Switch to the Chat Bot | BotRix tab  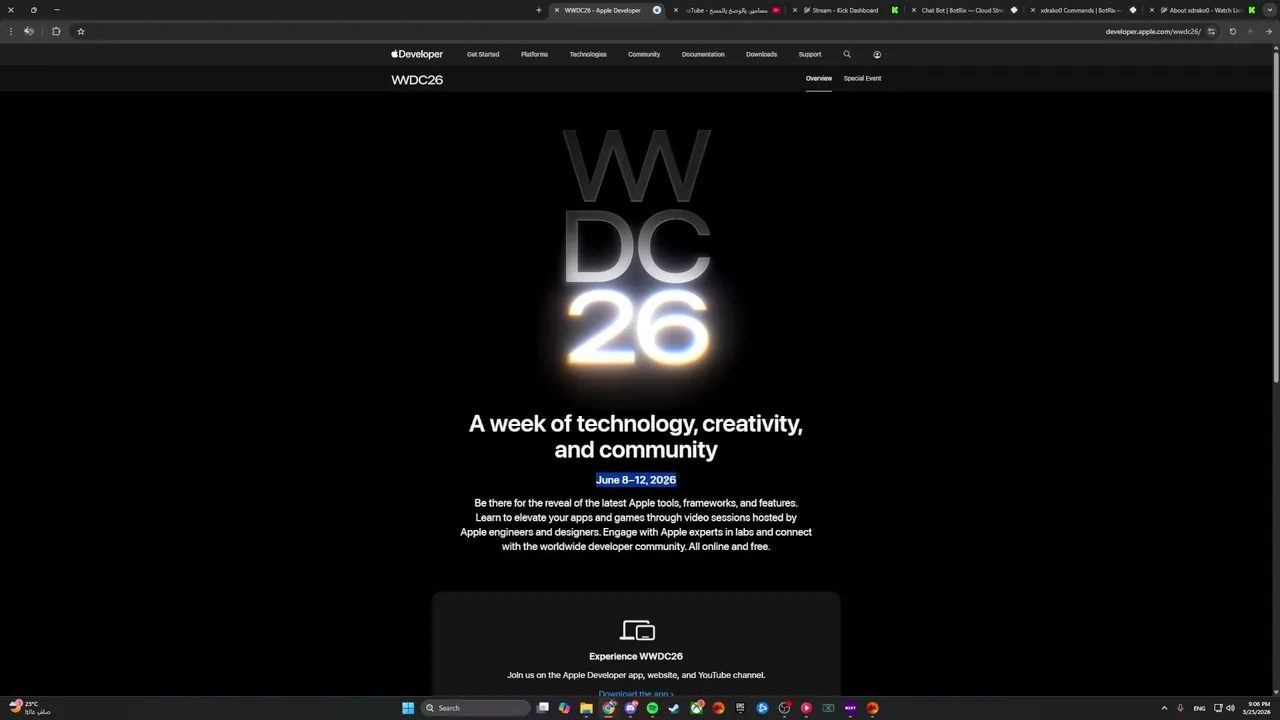(963, 10)
